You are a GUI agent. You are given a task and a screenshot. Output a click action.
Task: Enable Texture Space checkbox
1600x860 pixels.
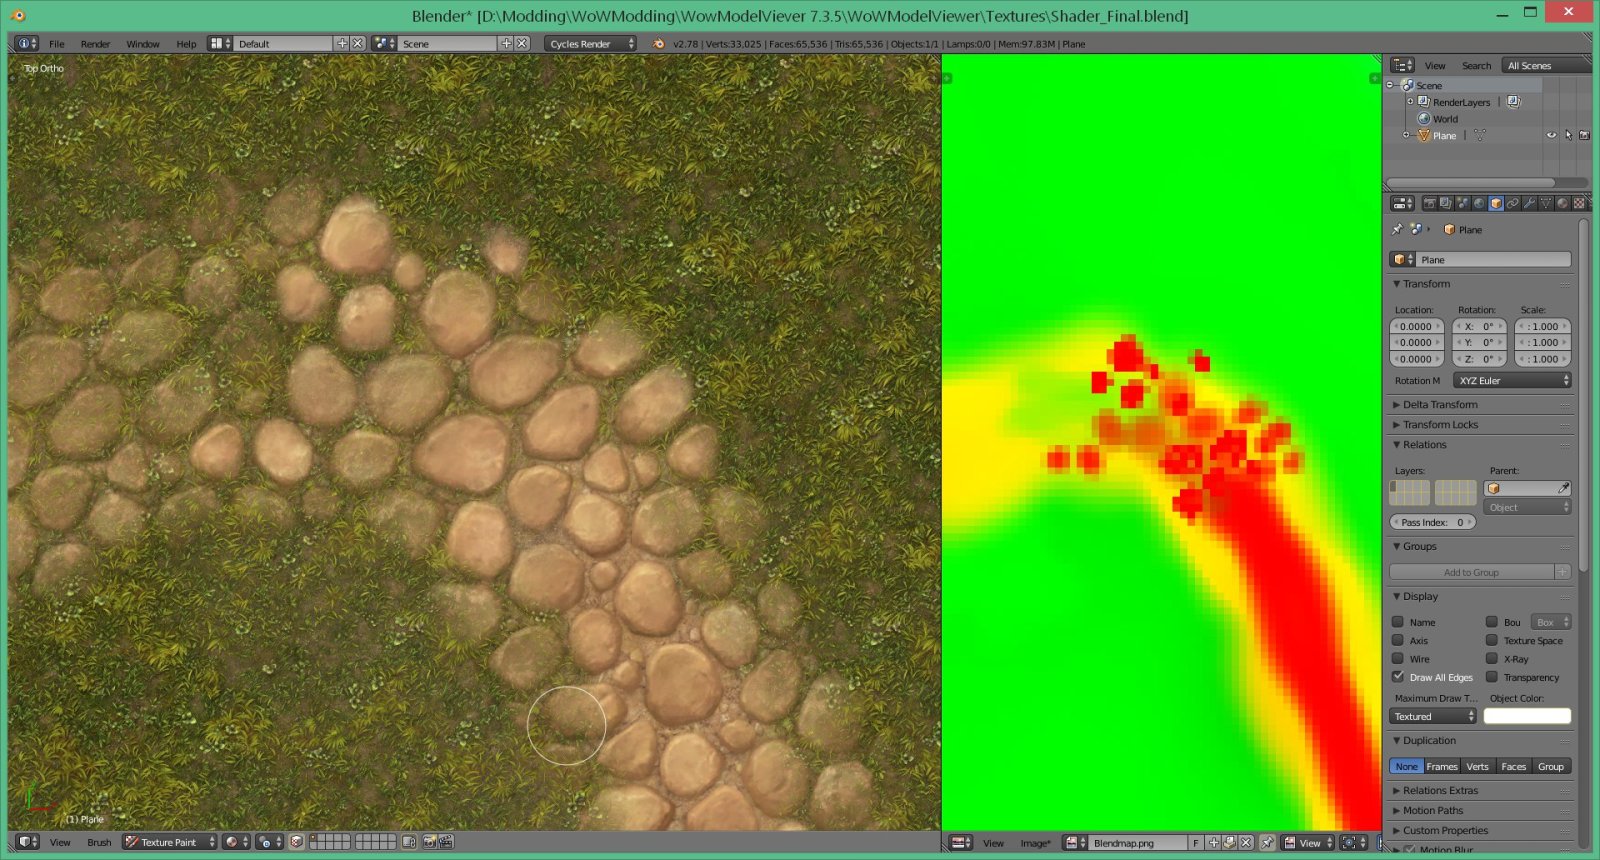coord(1492,640)
